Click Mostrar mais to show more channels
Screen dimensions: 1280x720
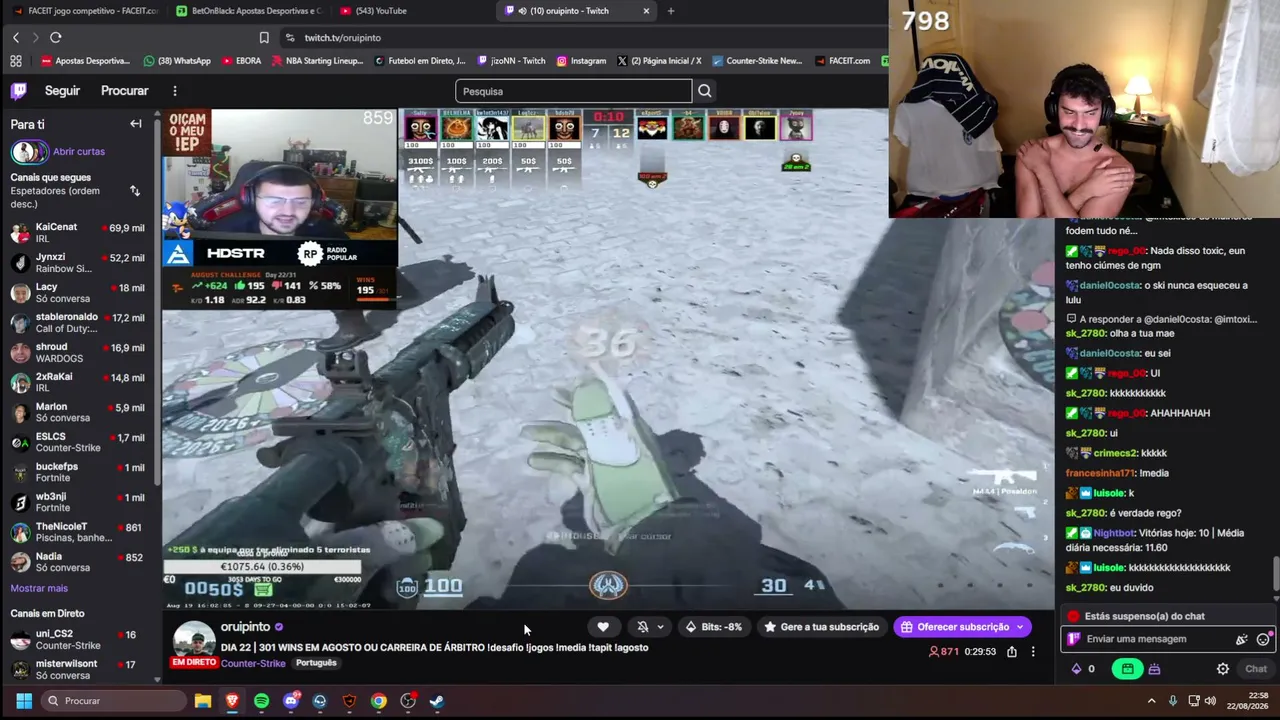39,588
